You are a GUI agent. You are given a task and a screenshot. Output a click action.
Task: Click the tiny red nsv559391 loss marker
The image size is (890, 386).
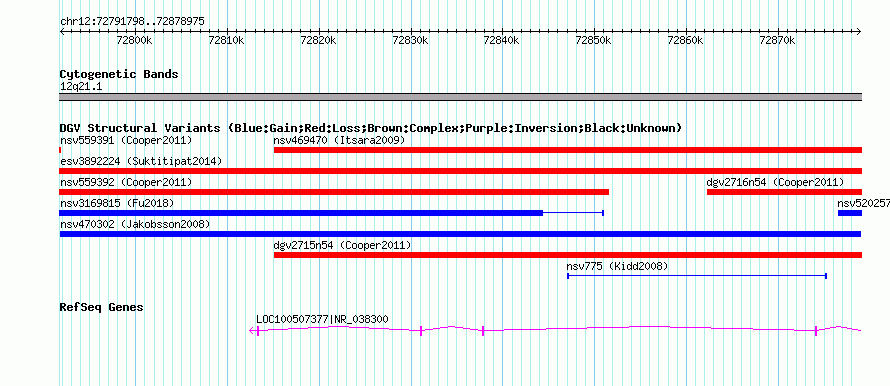pyautogui.click(x=60, y=150)
